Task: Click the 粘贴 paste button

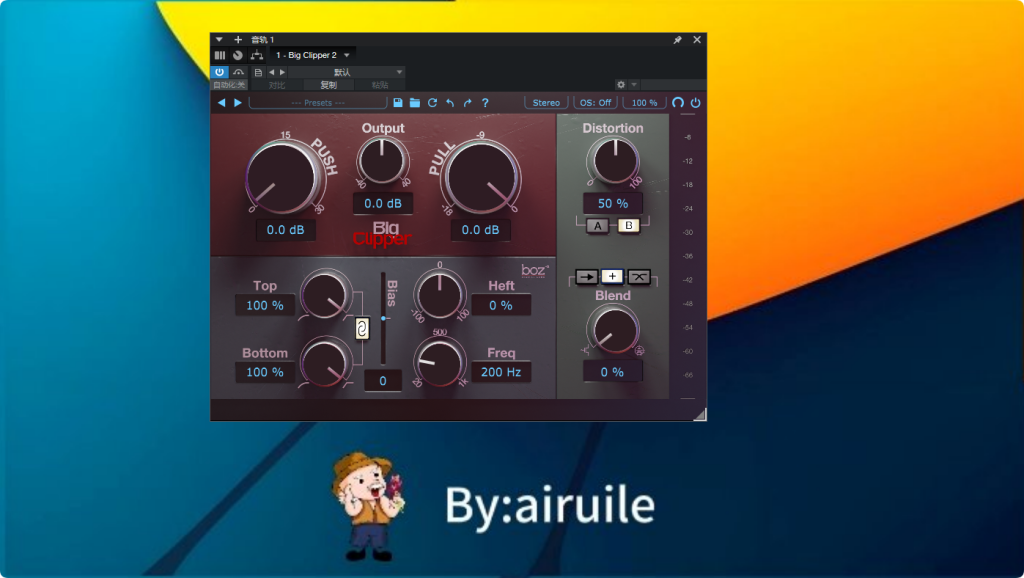Action: [379, 85]
